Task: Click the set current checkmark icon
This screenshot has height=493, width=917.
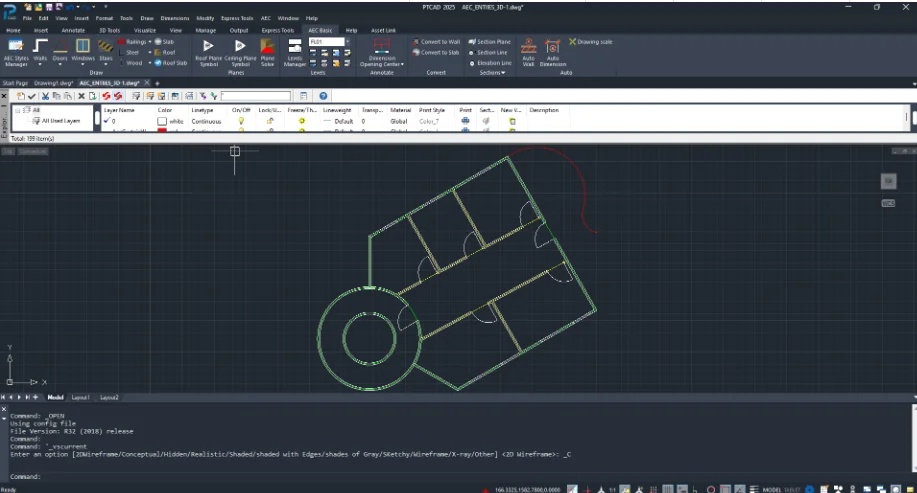Action: [32, 96]
